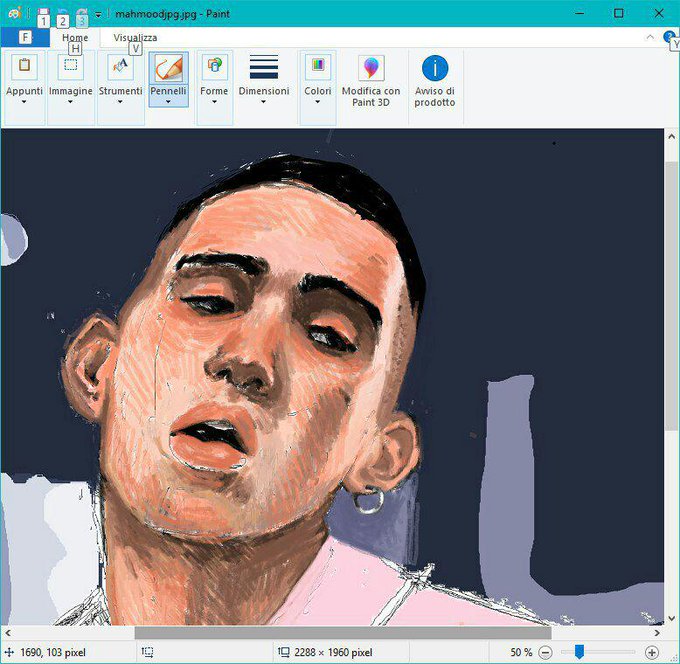Click the Avviso di prodotto info icon
Screen dimensions: 680x664
pos(435,68)
